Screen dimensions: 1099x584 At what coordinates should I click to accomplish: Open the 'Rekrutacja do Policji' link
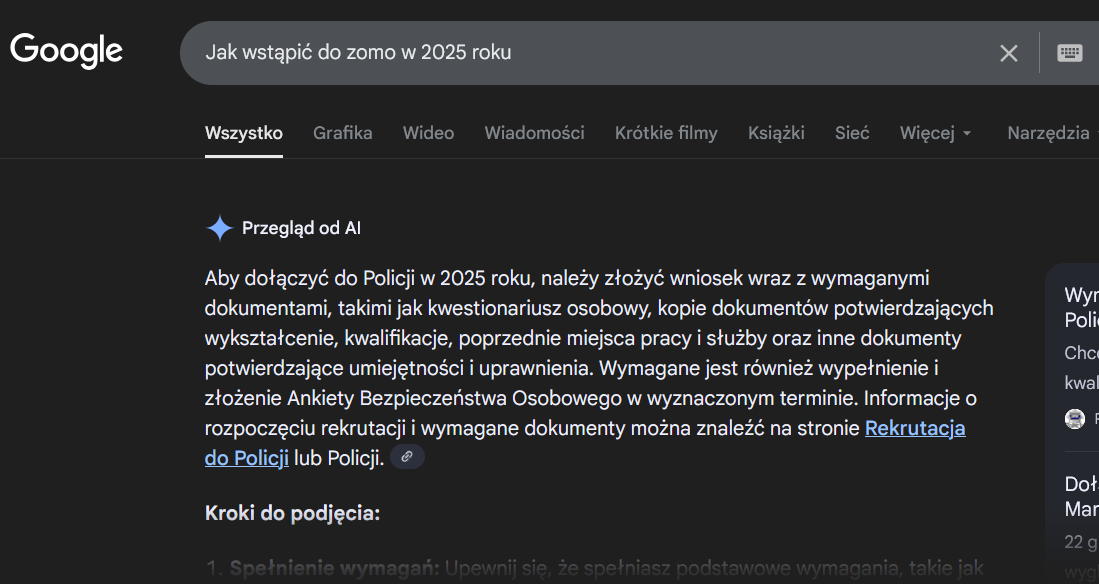point(914,428)
